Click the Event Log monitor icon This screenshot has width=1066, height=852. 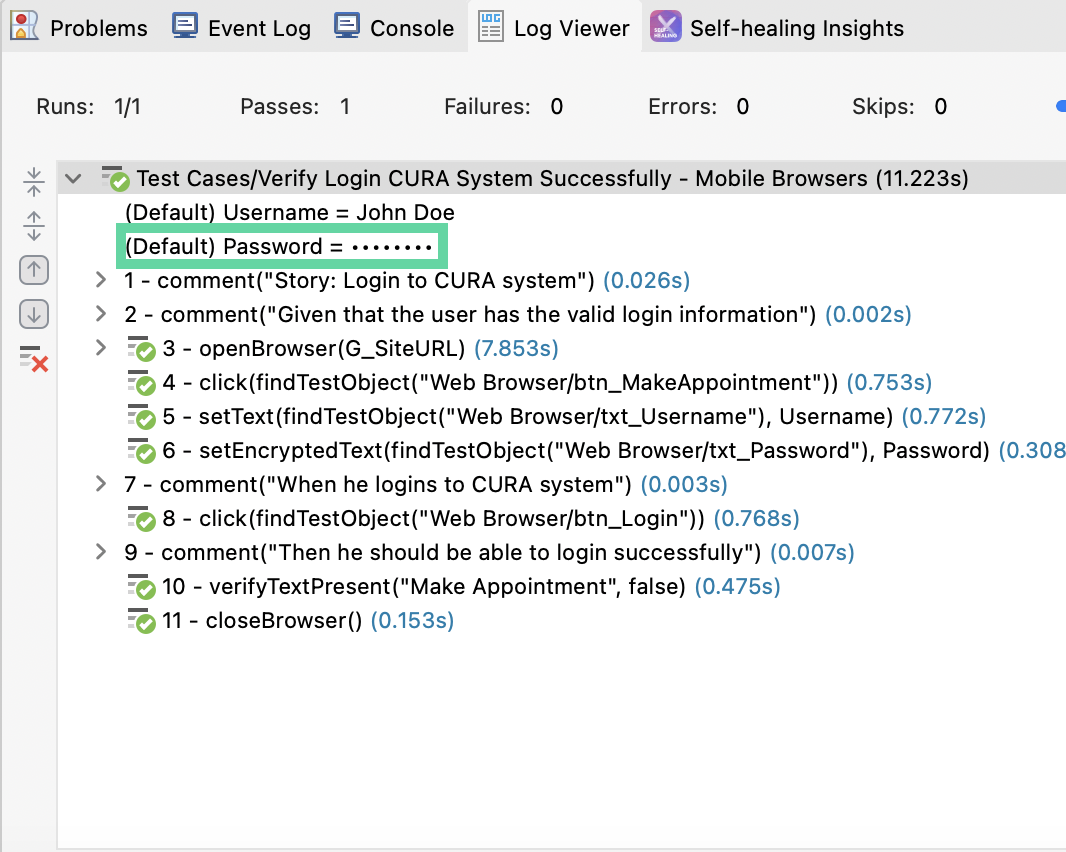(185, 27)
